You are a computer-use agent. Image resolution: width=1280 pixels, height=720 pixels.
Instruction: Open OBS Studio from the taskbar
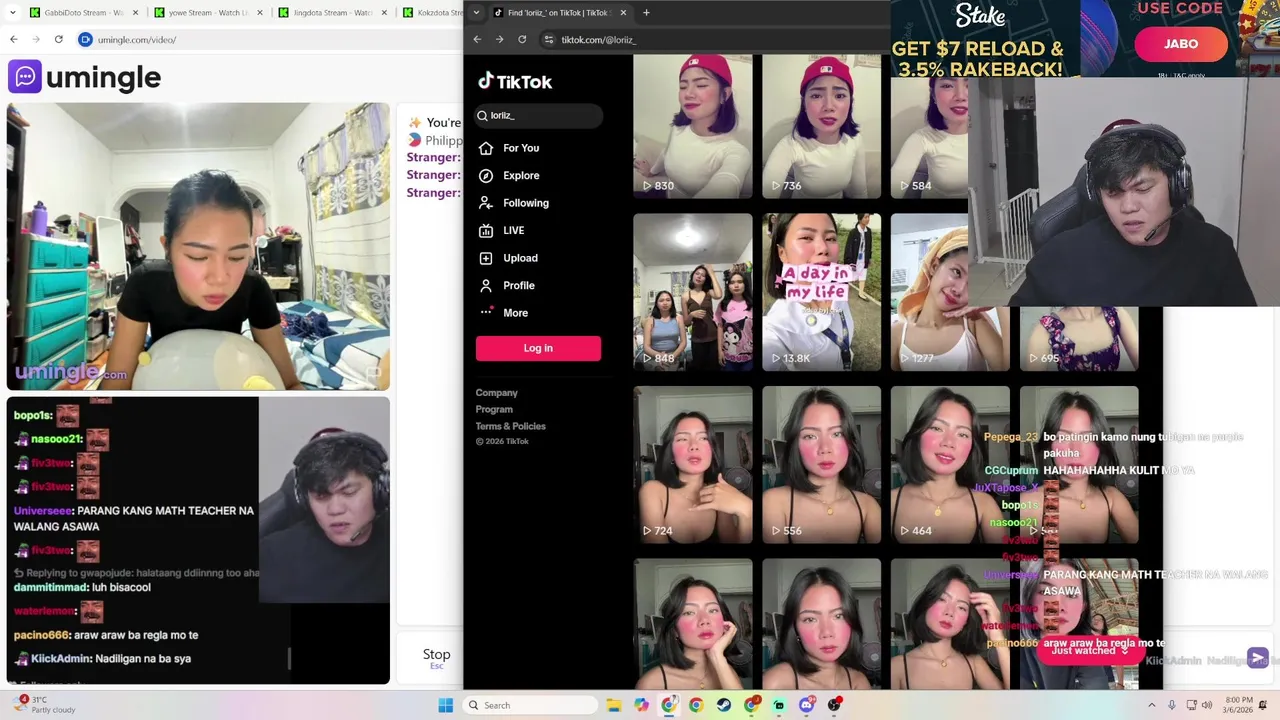click(x=834, y=705)
